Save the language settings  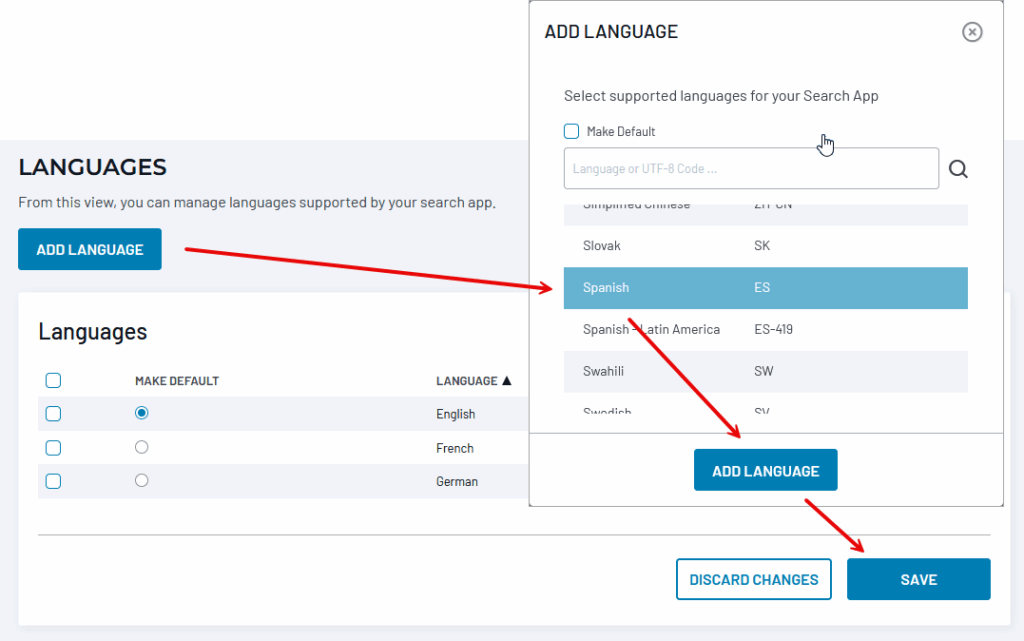tap(918, 579)
